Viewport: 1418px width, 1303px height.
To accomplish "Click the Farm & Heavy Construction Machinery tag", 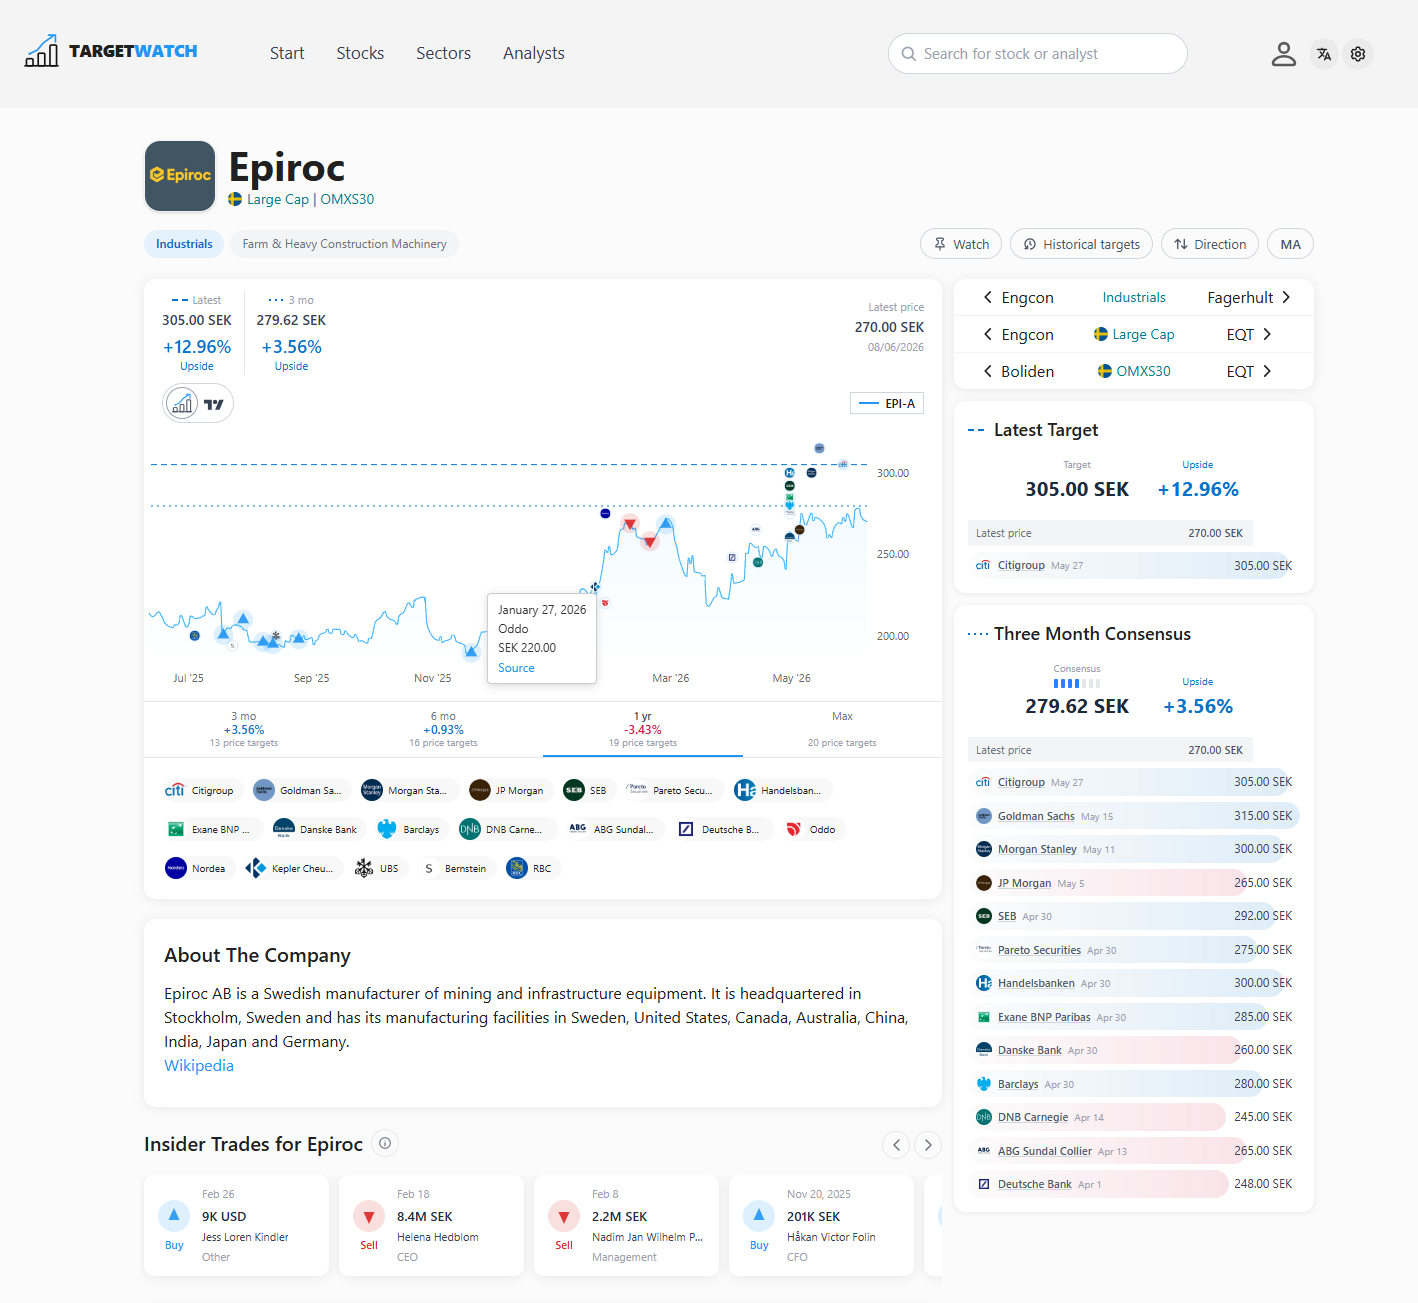I will click(x=344, y=244).
